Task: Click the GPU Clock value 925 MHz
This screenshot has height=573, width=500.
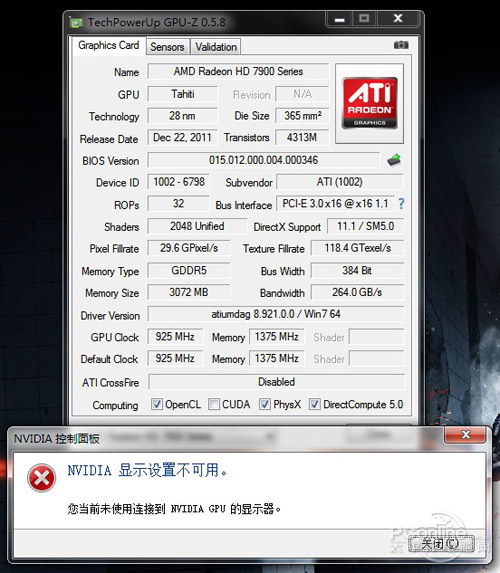Action: click(175, 336)
